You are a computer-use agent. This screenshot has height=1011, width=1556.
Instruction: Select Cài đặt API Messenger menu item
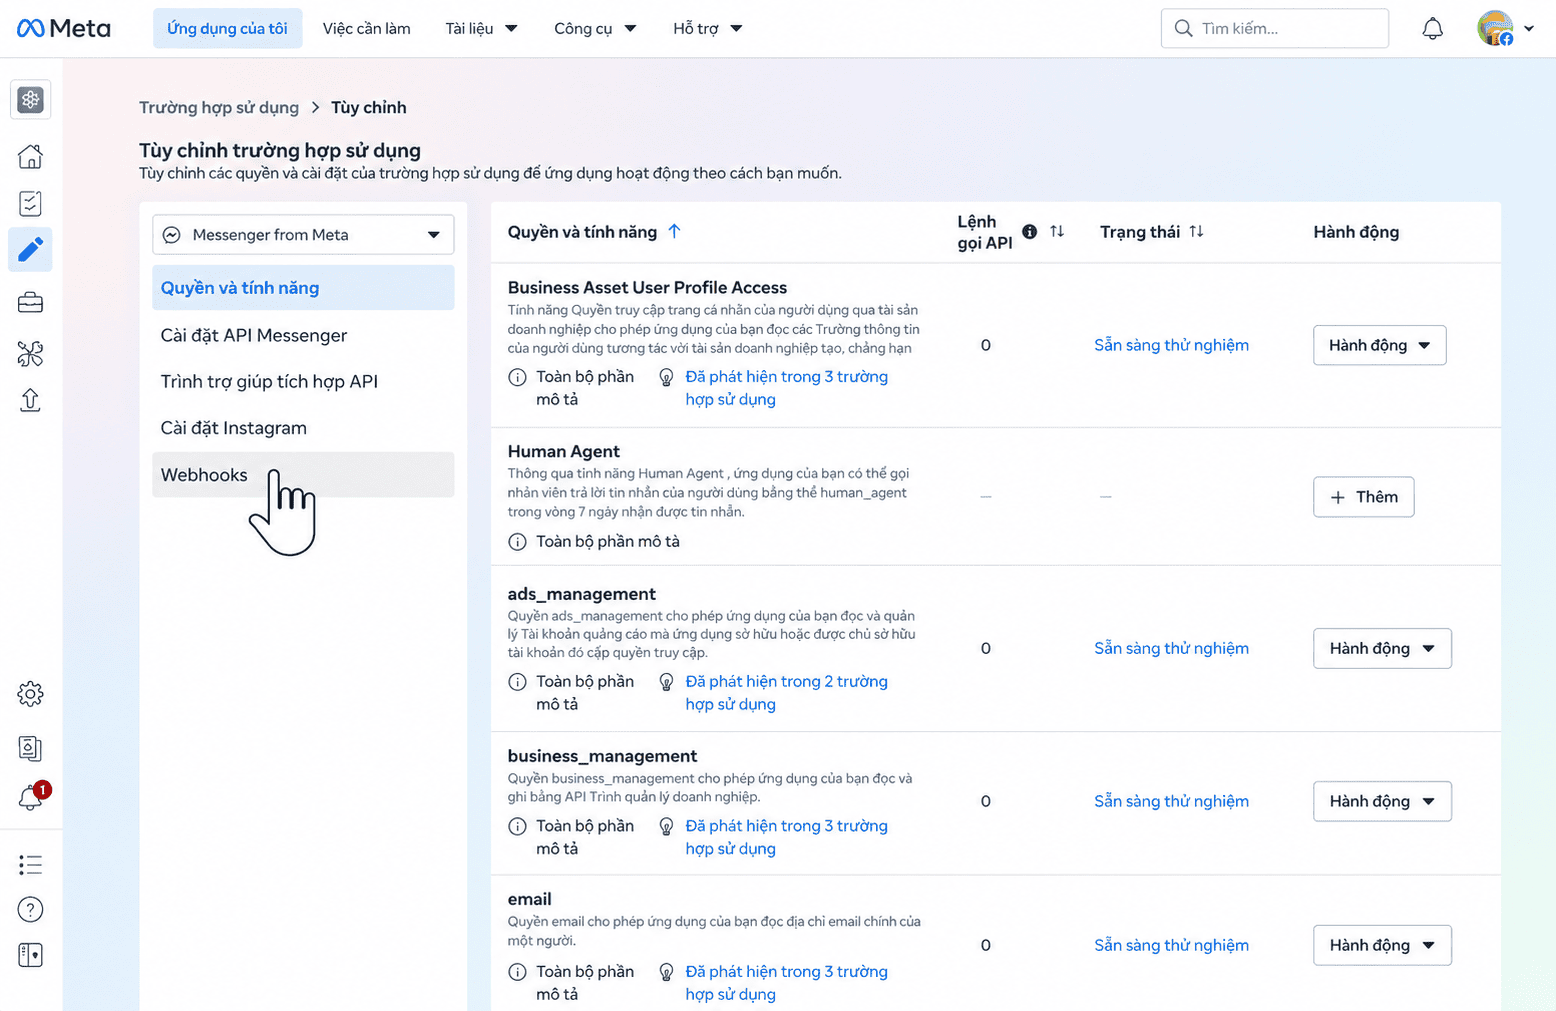303,335
